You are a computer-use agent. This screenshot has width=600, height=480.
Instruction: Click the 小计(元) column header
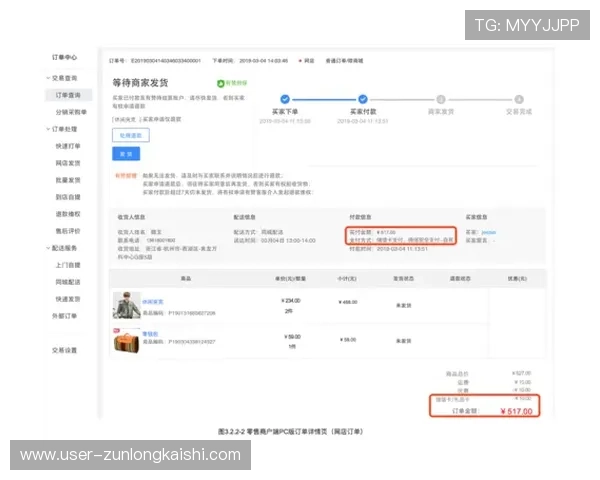347,278
